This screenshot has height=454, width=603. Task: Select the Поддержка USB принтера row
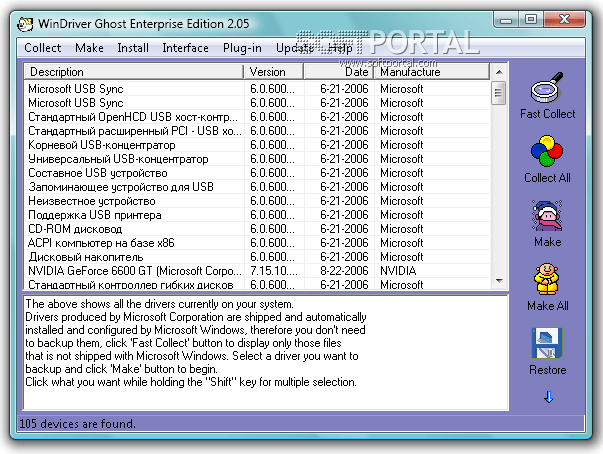click(x=258, y=215)
